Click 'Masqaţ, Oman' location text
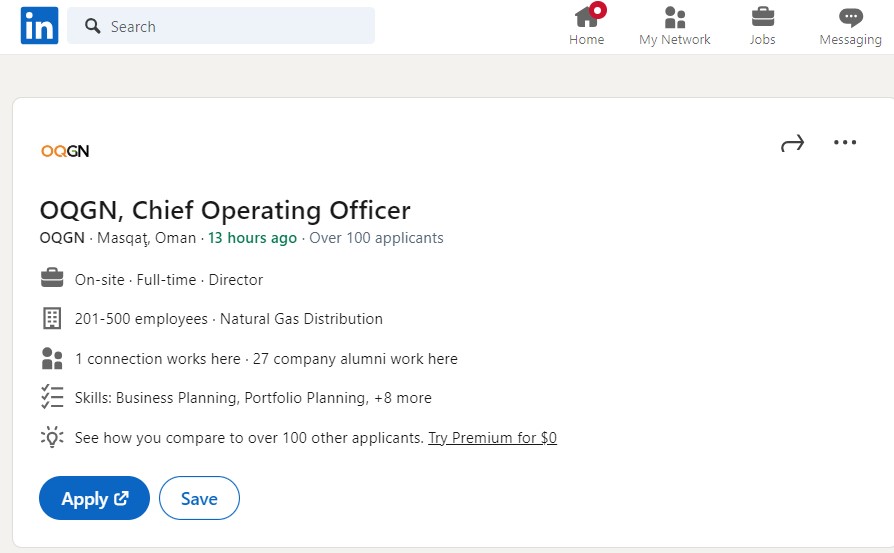Screen dimensions: 894x553 coord(147,238)
